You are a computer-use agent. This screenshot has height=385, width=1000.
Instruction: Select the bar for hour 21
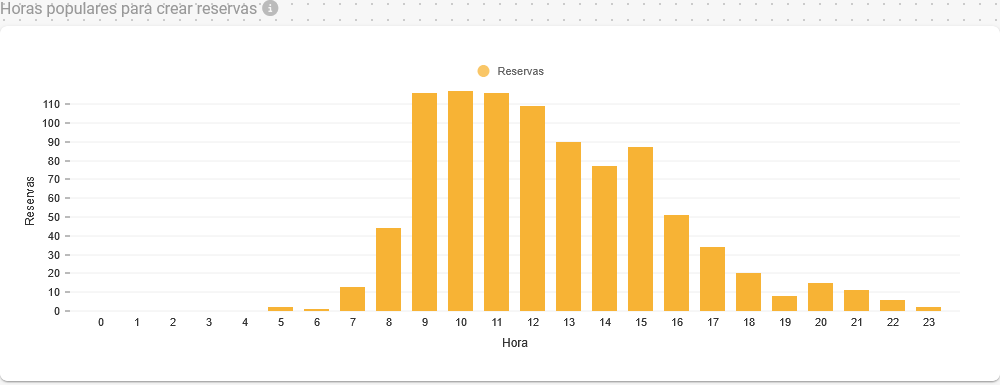pyautogui.click(x=857, y=301)
